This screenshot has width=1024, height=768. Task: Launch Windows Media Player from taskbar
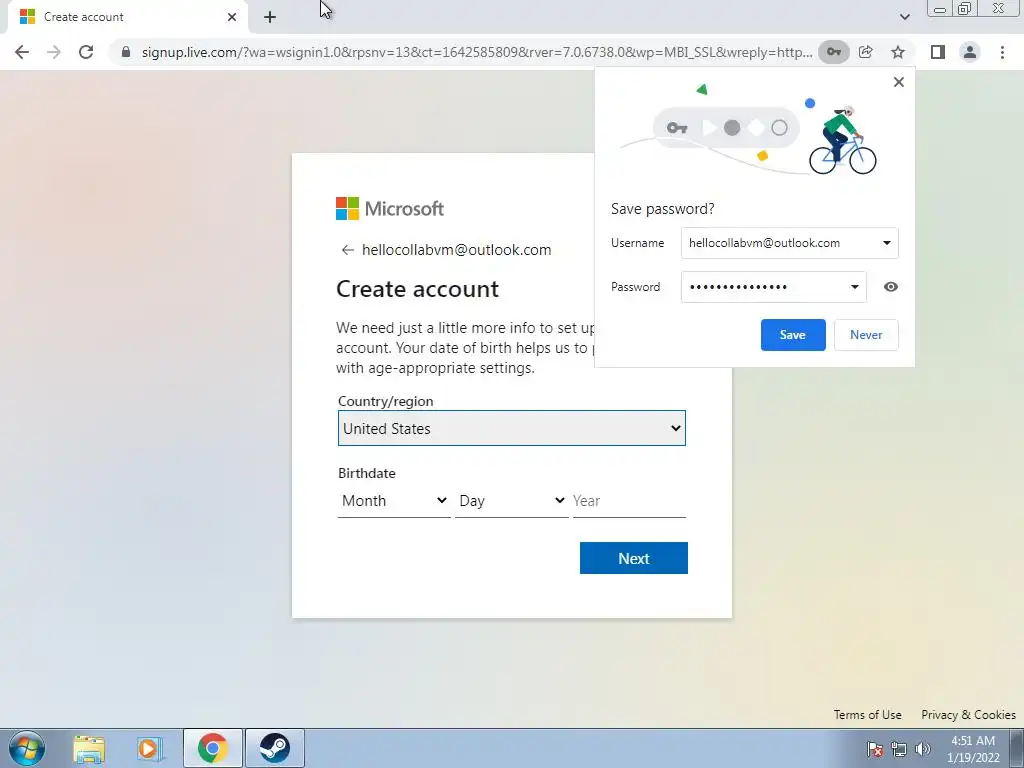[x=150, y=748]
